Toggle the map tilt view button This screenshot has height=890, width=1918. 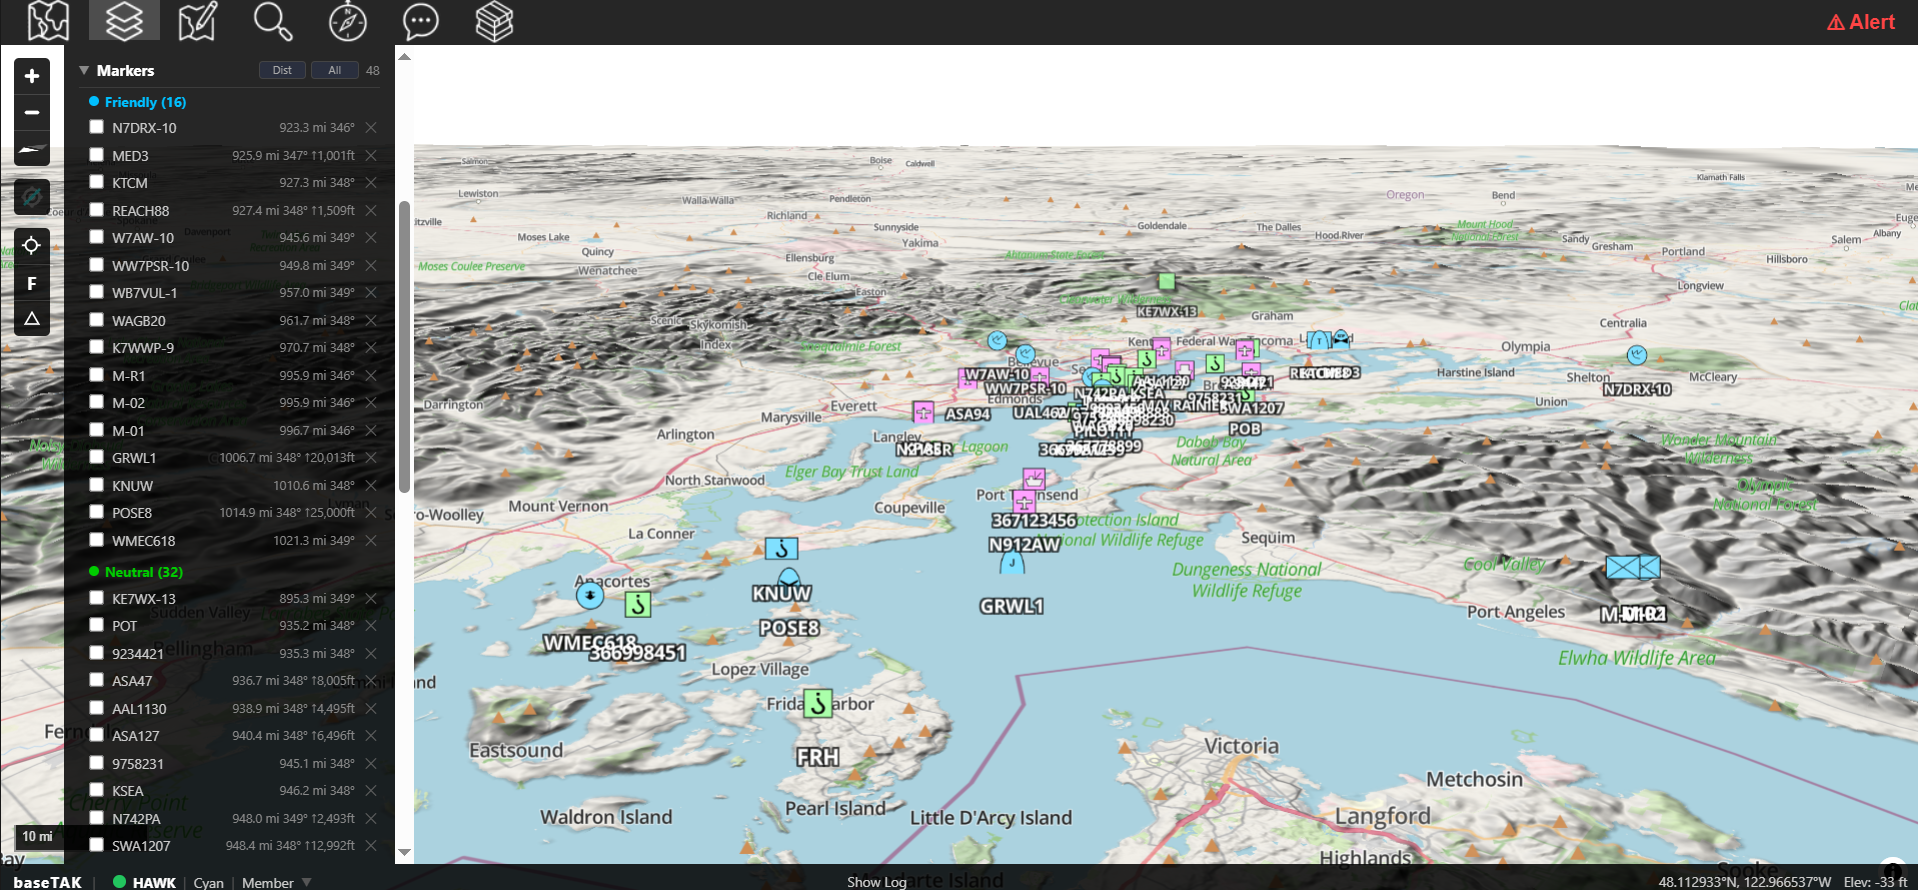pos(32,150)
